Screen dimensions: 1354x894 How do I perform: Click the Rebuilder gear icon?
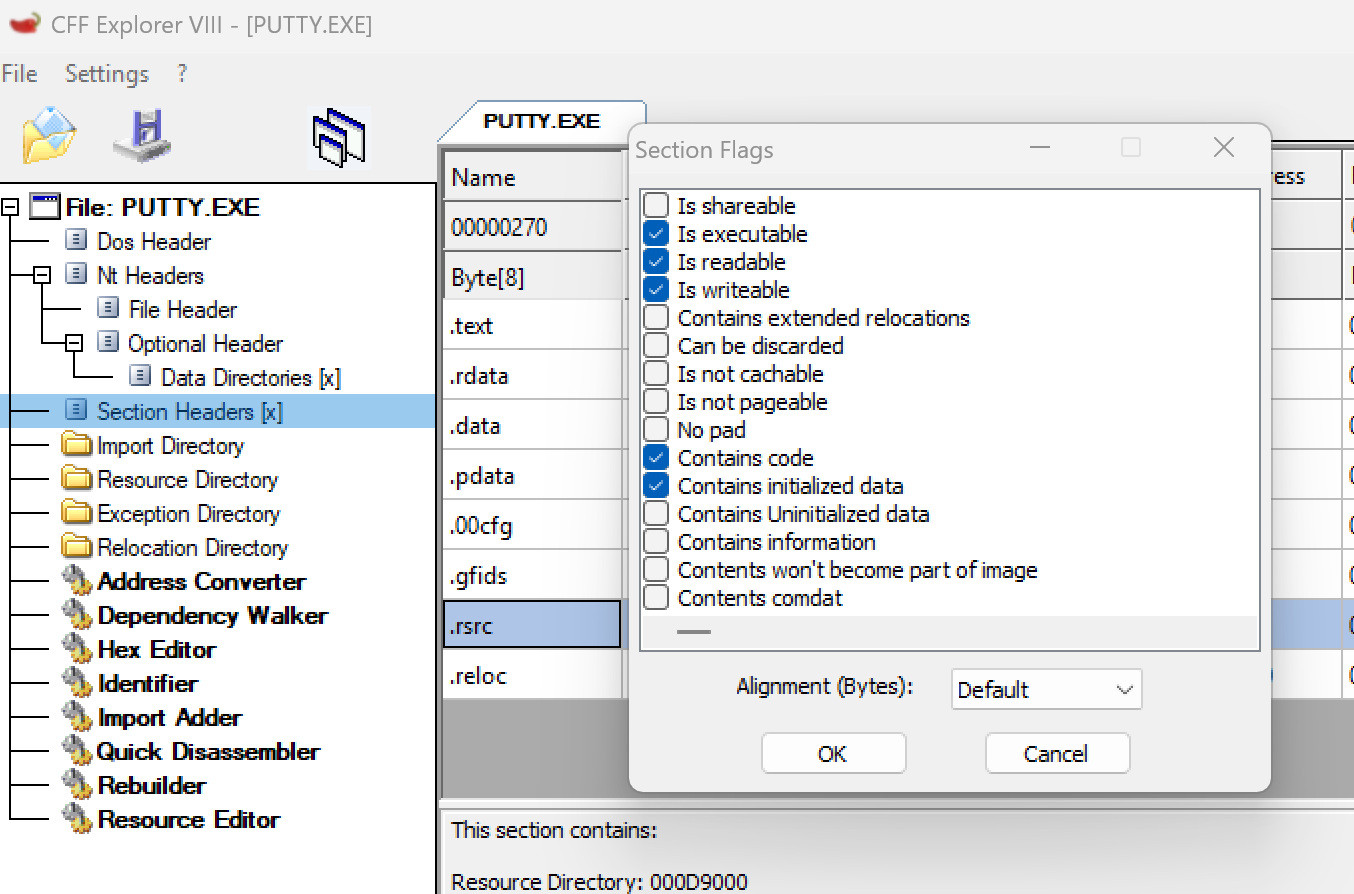click(x=77, y=785)
